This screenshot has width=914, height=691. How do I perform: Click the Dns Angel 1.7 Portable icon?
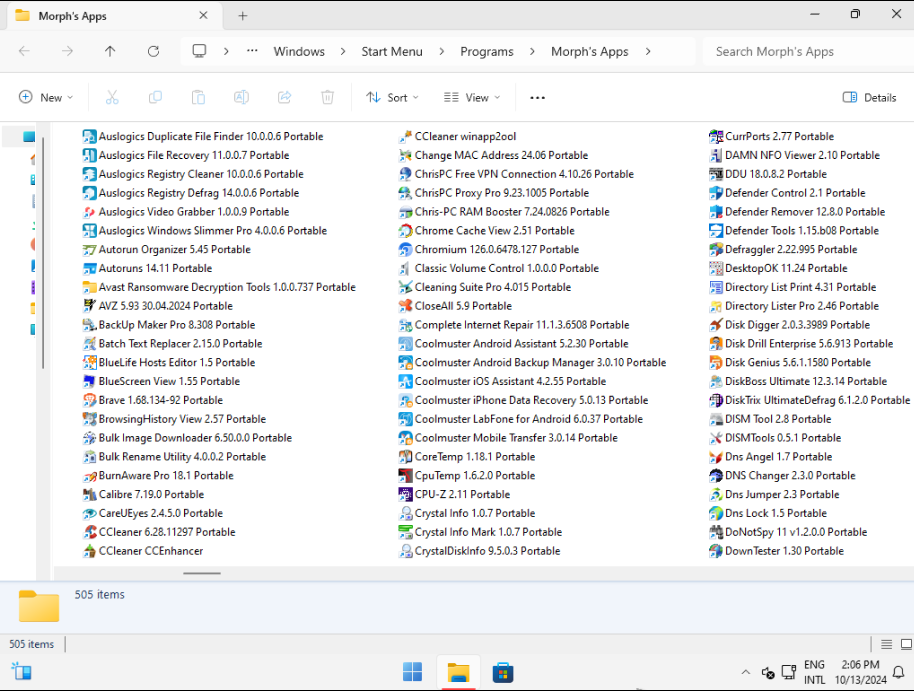(x=716, y=457)
